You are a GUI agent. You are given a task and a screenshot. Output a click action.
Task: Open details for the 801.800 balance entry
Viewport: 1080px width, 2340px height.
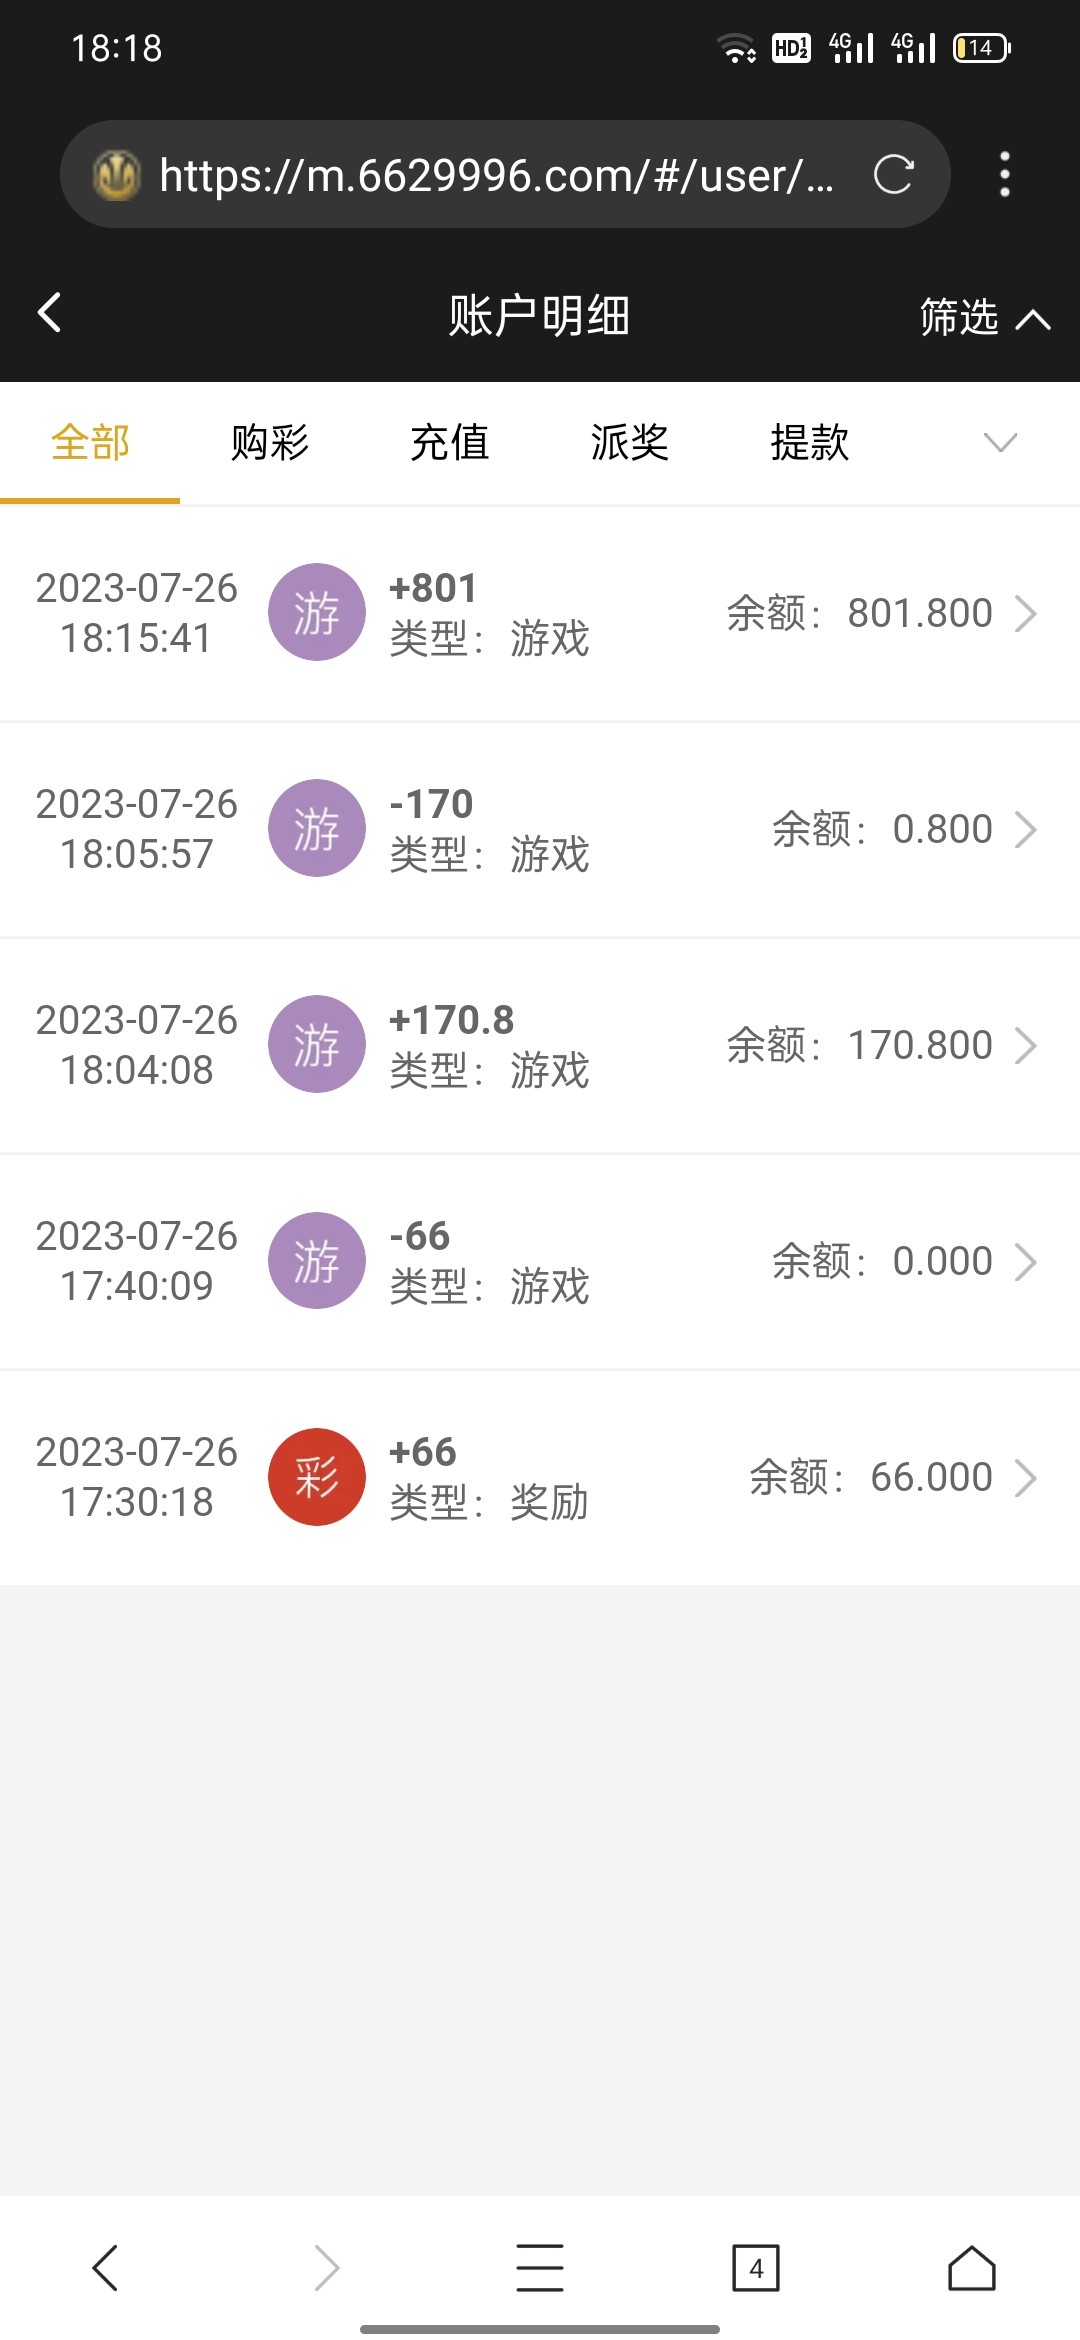click(1025, 613)
